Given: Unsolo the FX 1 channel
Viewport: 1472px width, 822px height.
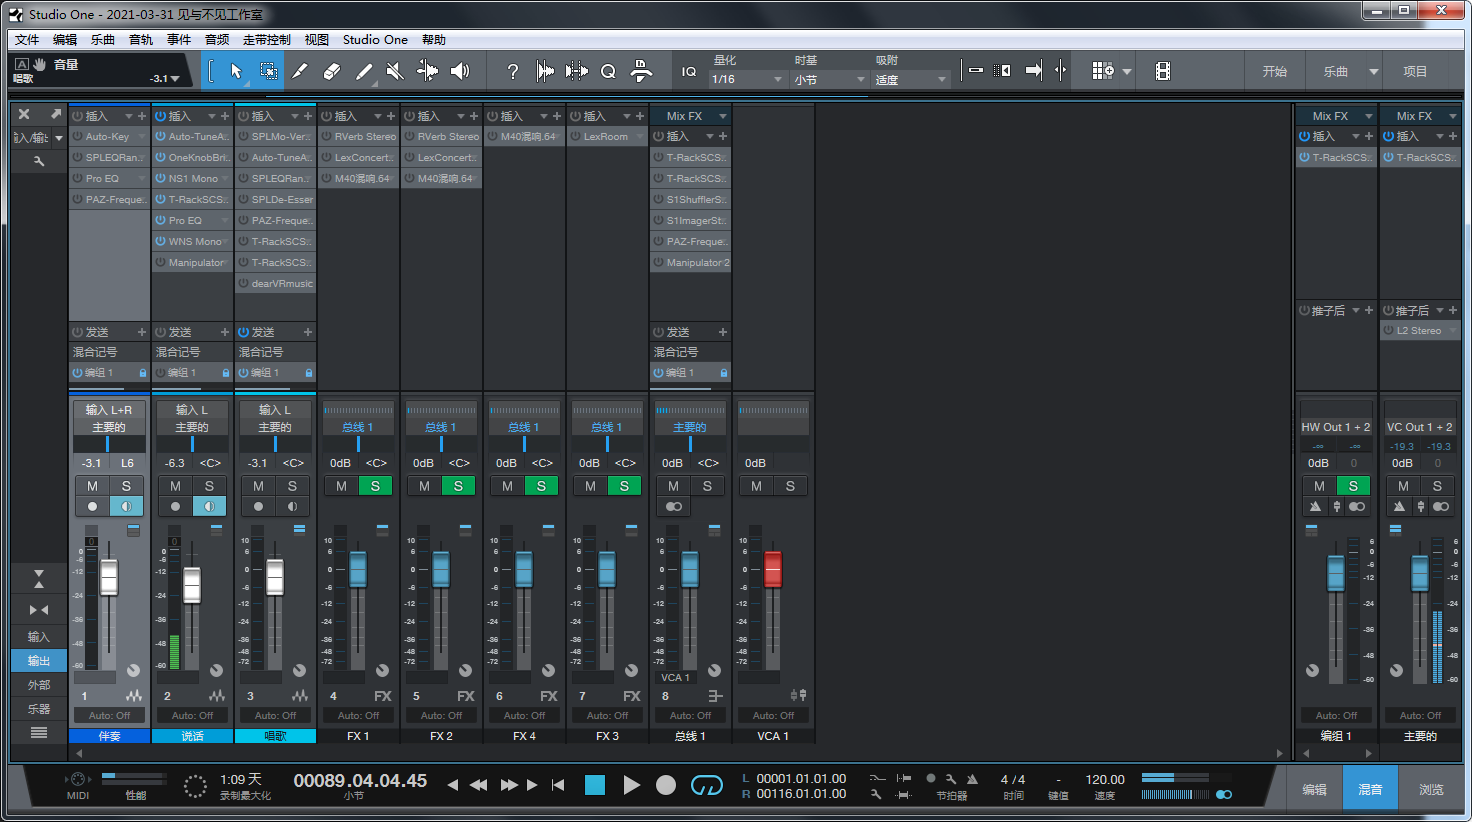Looking at the screenshot, I should click(x=375, y=486).
